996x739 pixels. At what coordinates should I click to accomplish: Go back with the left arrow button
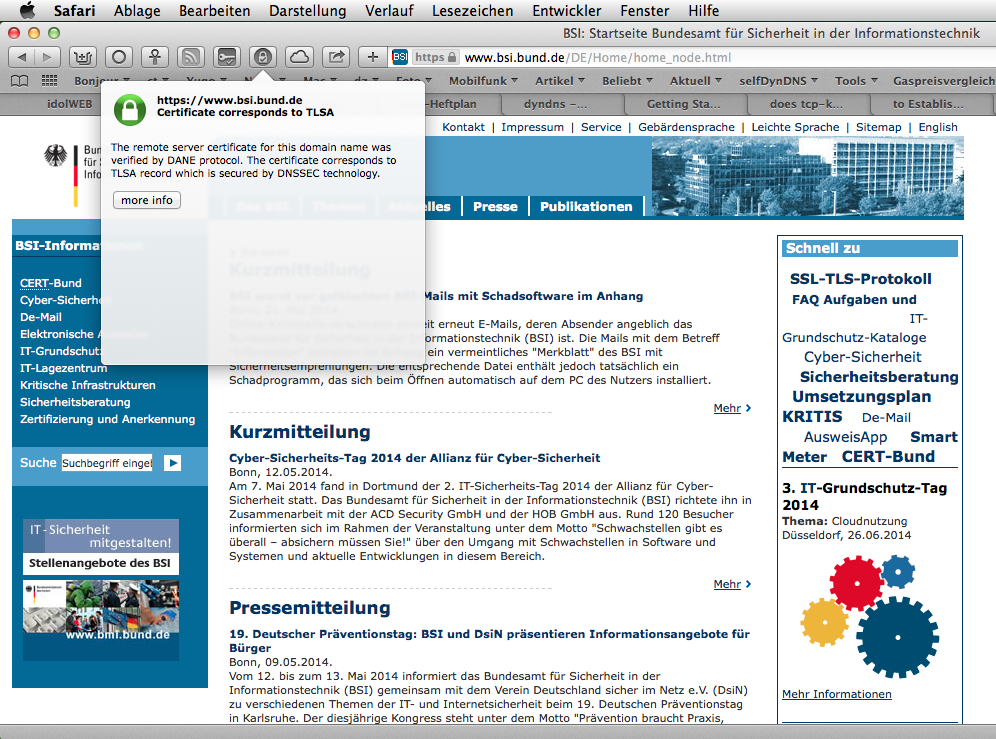[x=22, y=57]
